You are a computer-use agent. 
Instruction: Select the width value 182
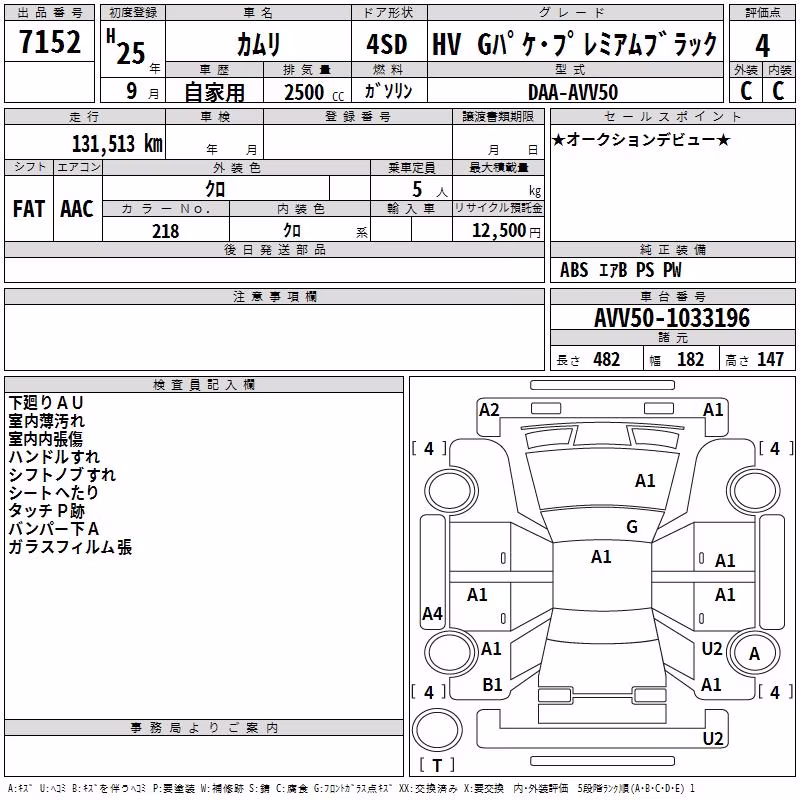pos(690,360)
